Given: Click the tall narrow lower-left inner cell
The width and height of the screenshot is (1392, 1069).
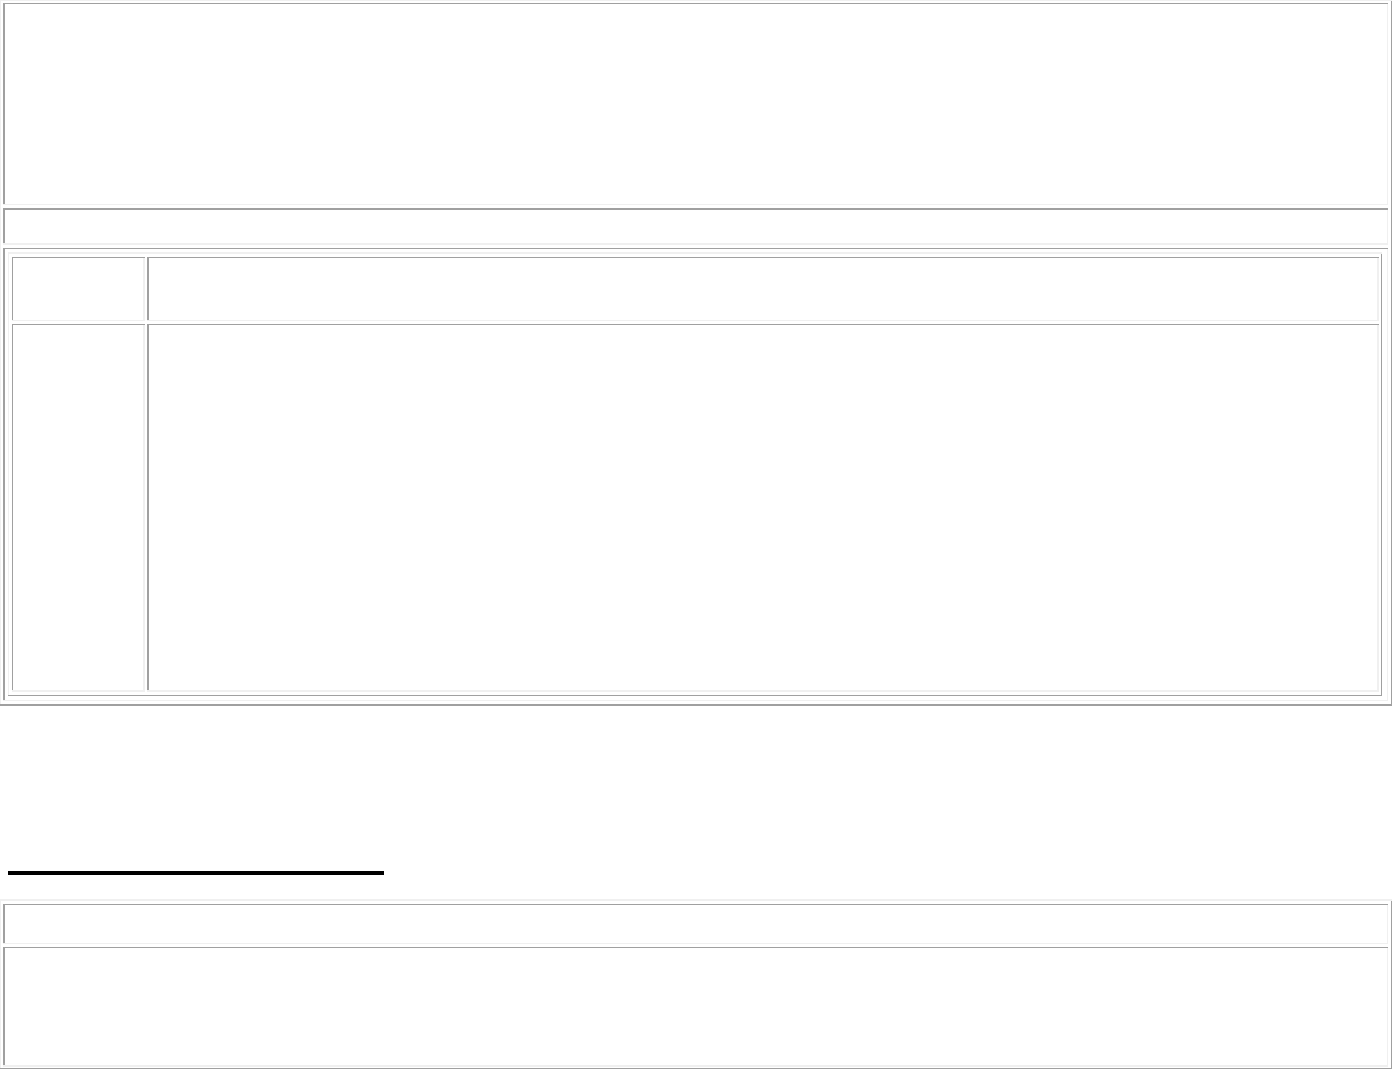Looking at the screenshot, I should (79, 507).
